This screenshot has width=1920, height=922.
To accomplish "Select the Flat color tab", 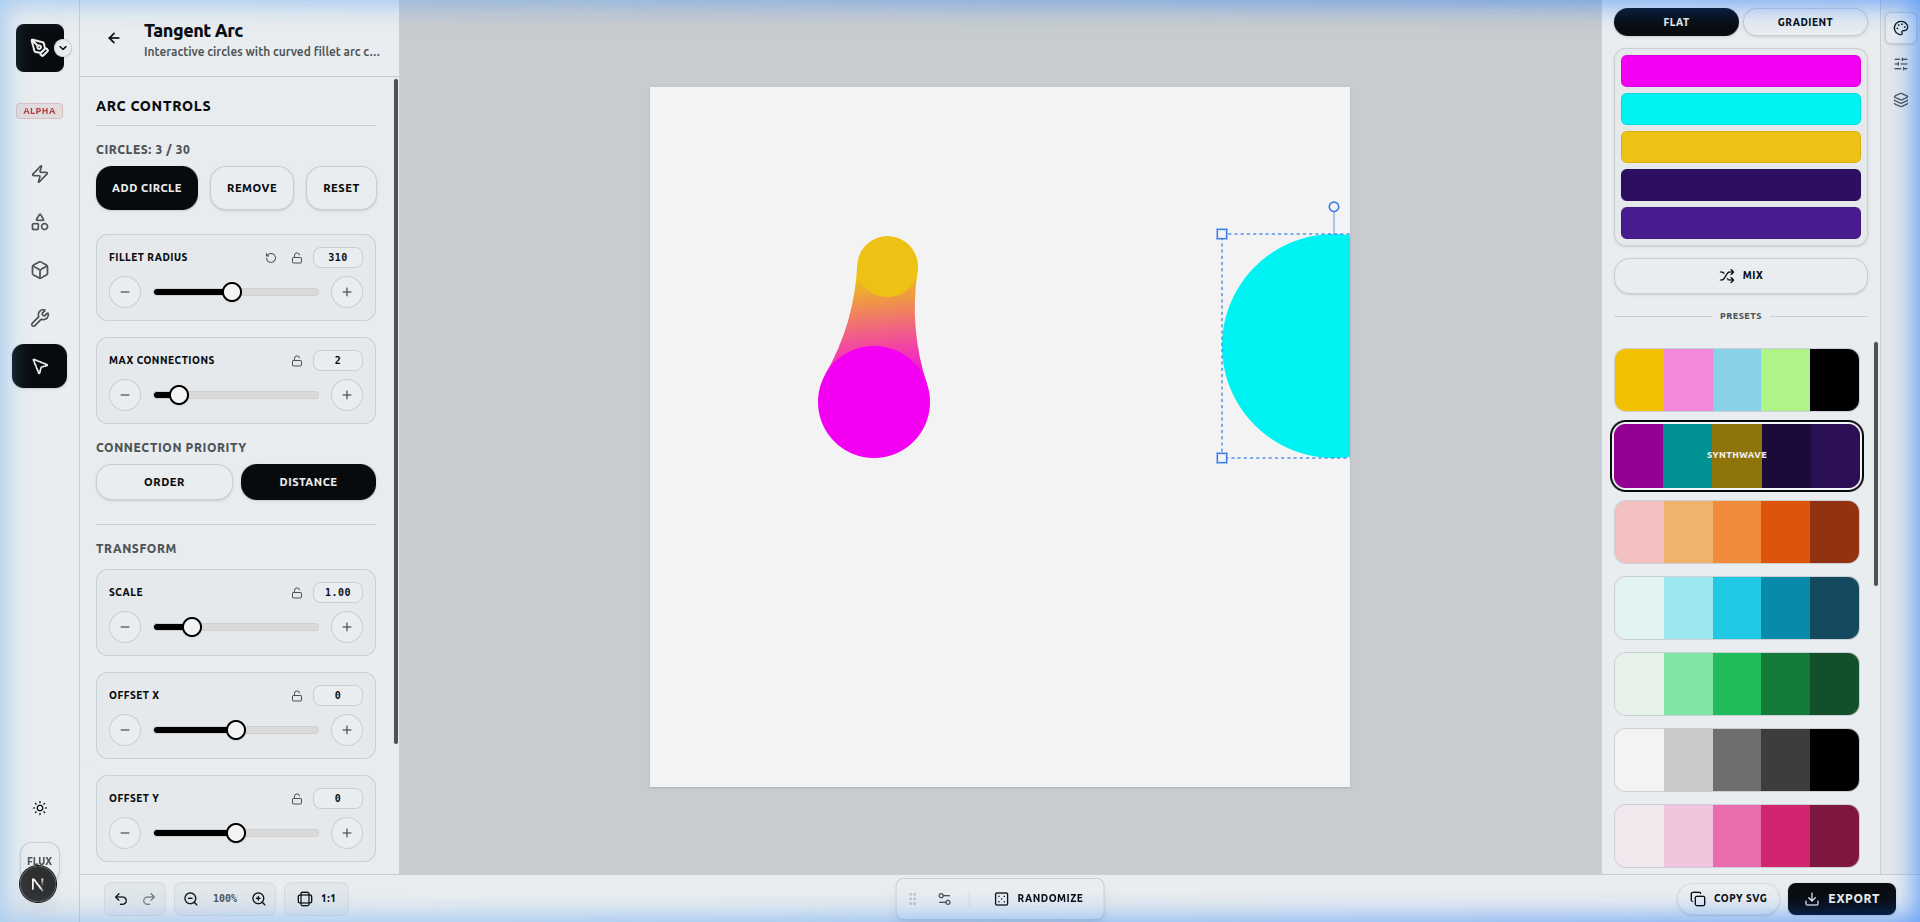I will pos(1676,22).
